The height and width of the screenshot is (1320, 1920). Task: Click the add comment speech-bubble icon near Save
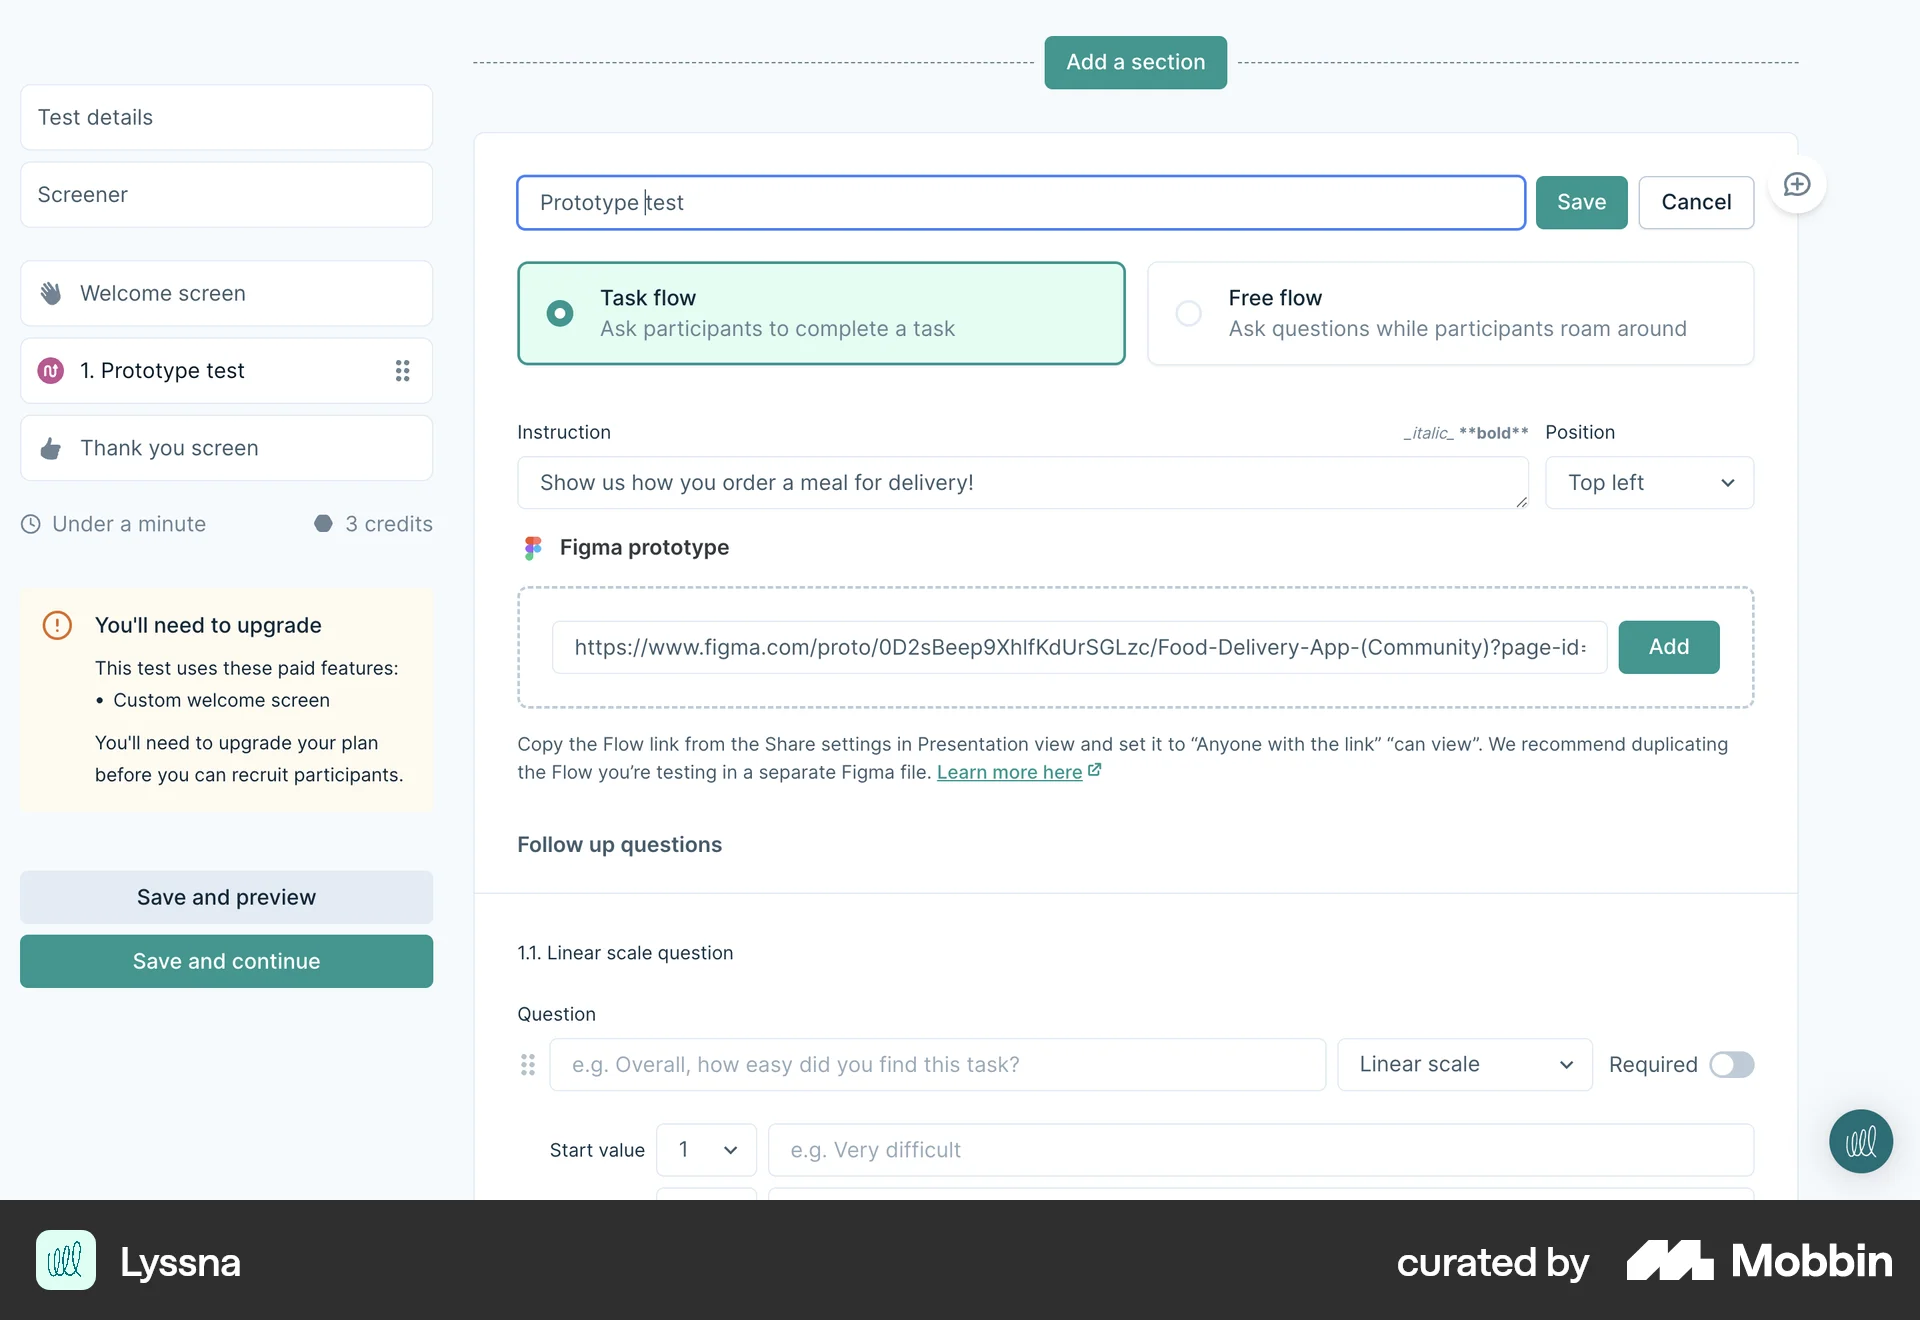[x=1797, y=185]
